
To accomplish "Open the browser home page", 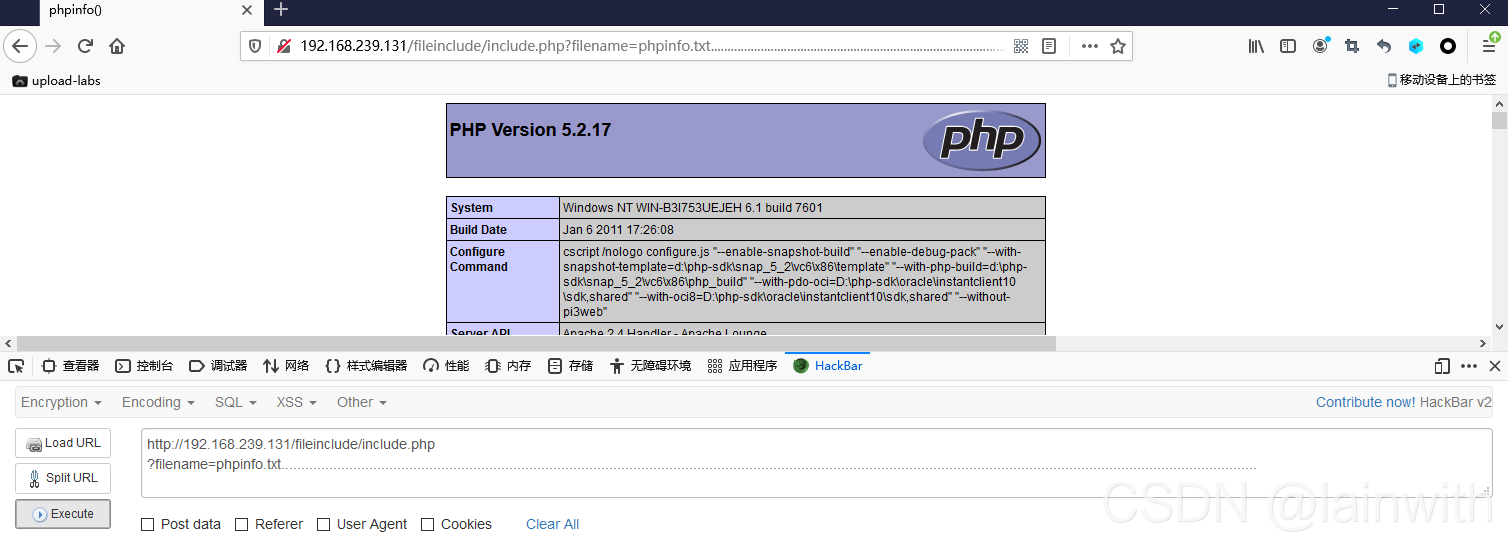I will tap(117, 46).
